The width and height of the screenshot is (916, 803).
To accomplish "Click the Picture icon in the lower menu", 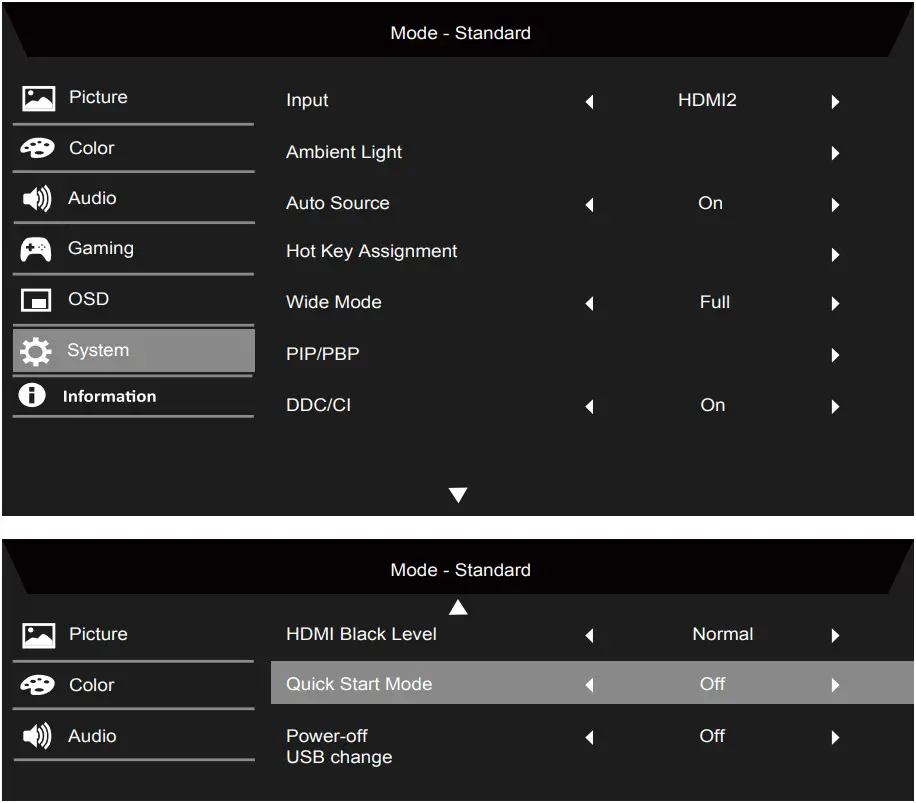I will pos(37,633).
